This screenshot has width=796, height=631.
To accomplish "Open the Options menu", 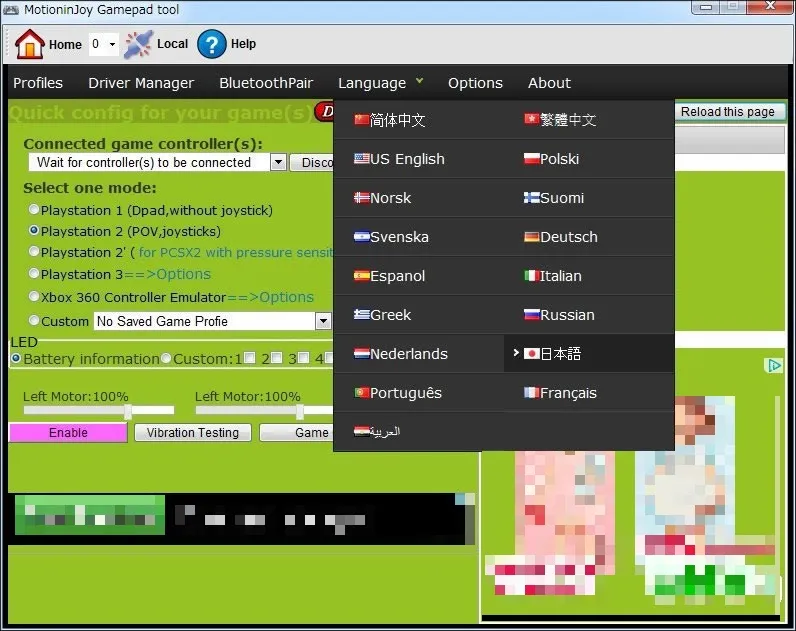I will point(475,83).
